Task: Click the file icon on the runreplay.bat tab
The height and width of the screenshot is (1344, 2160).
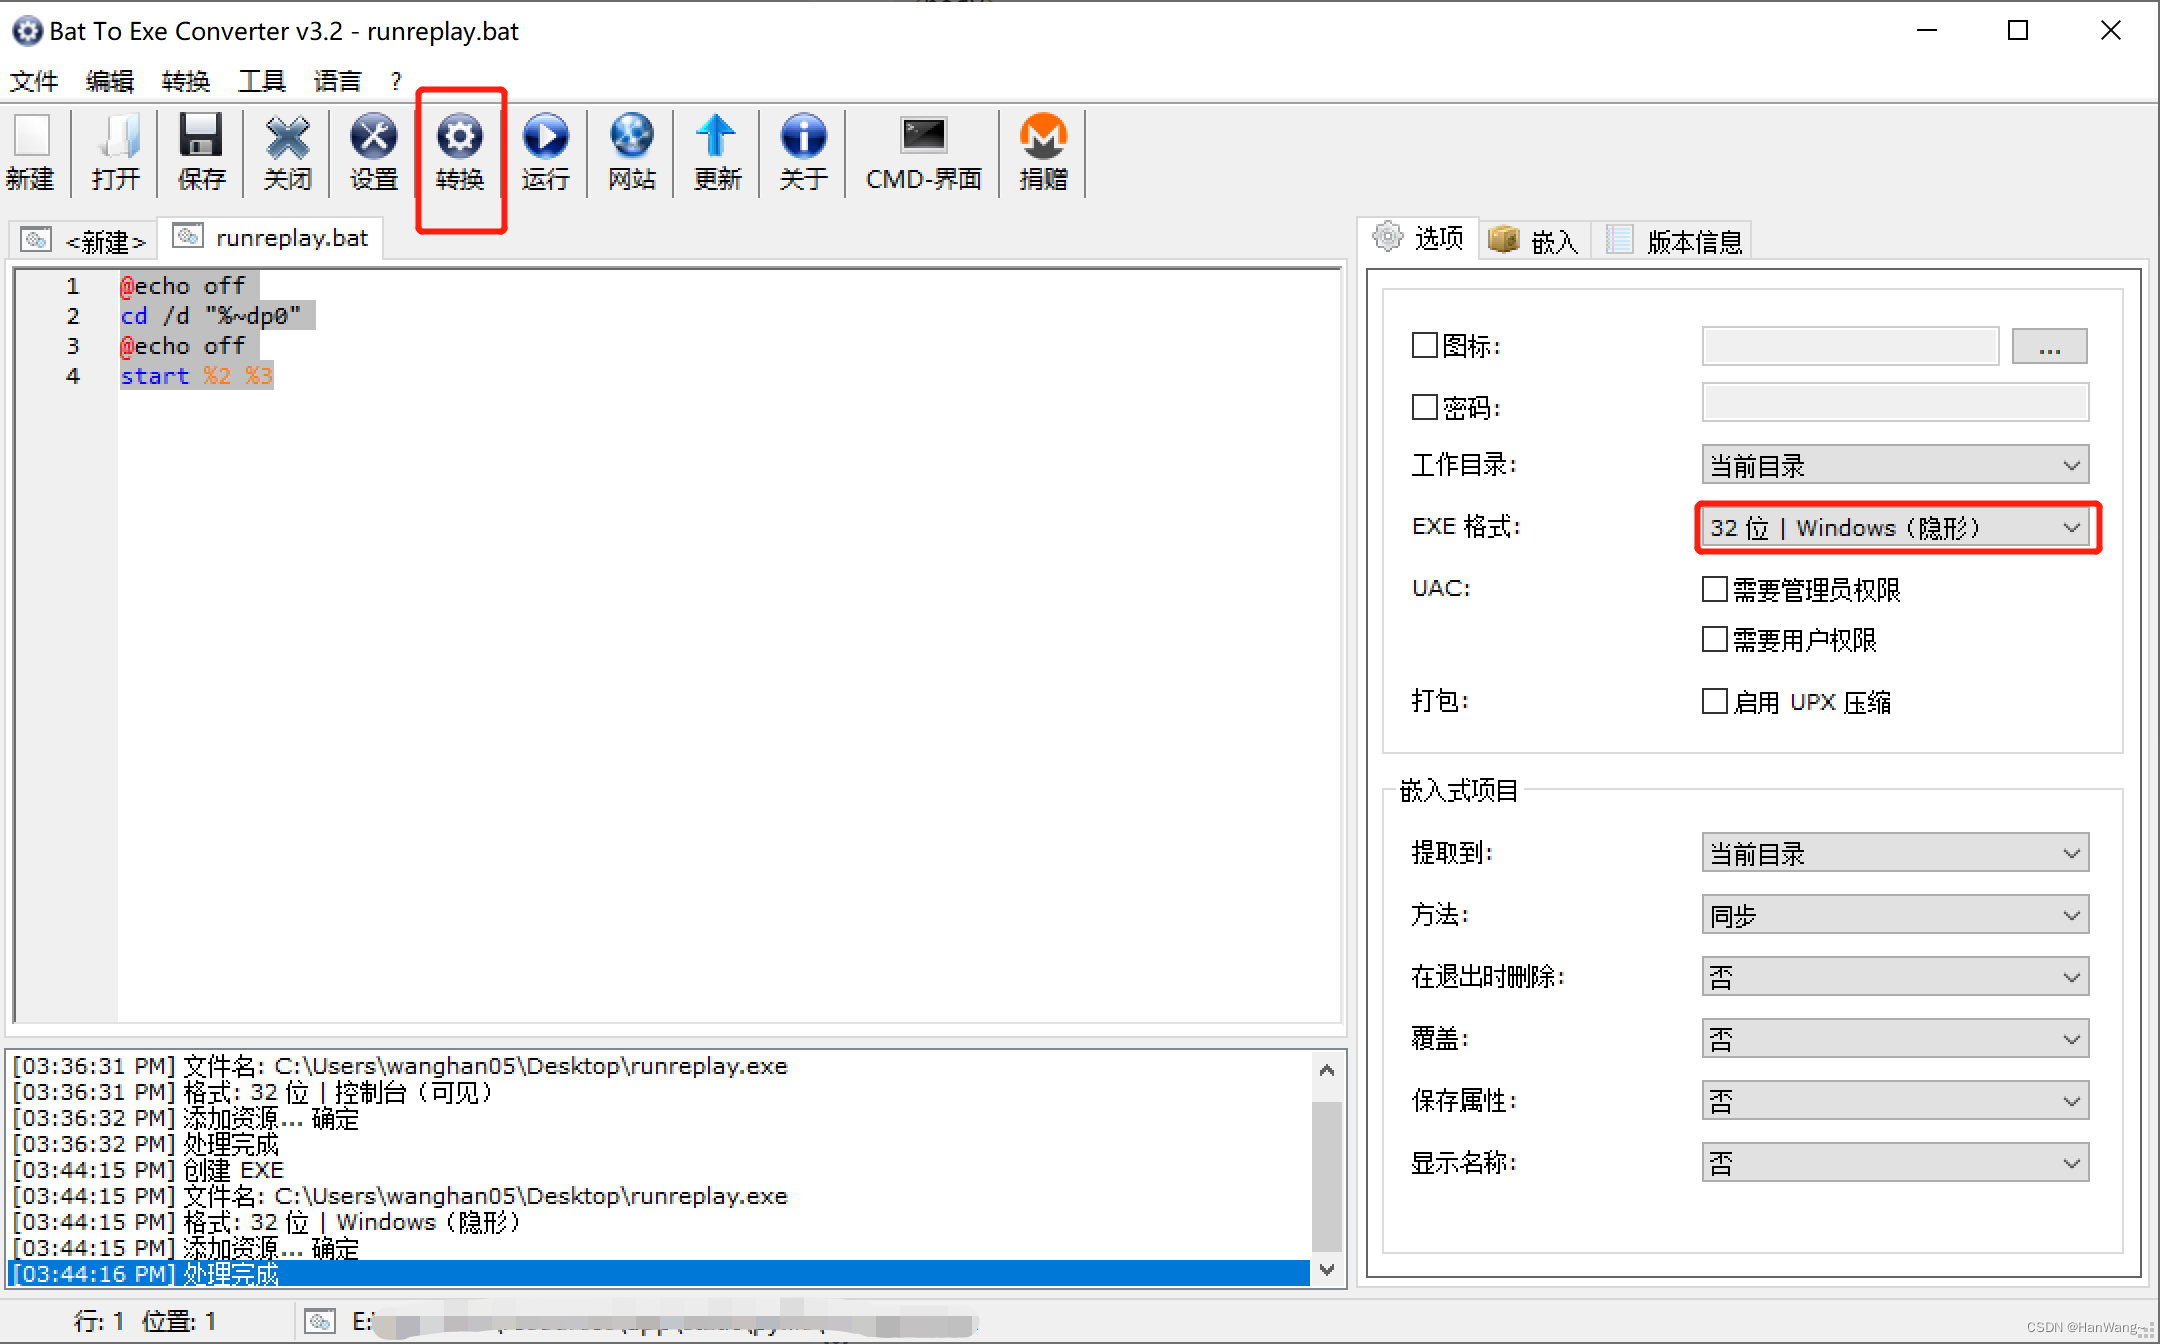Action: (188, 236)
